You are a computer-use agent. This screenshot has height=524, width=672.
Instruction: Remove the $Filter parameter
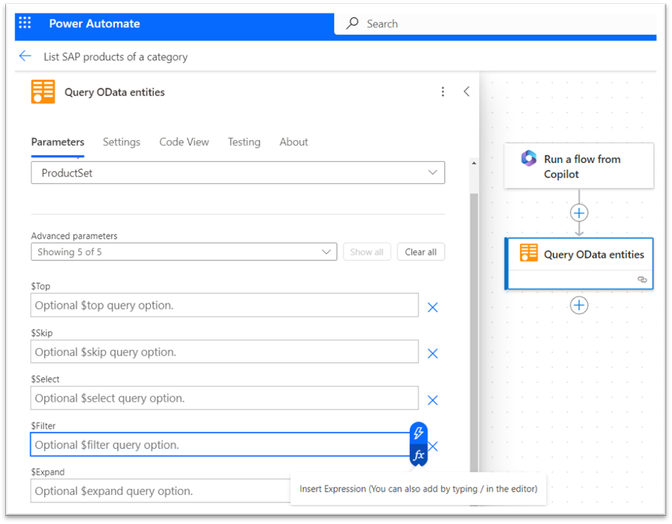(434, 446)
